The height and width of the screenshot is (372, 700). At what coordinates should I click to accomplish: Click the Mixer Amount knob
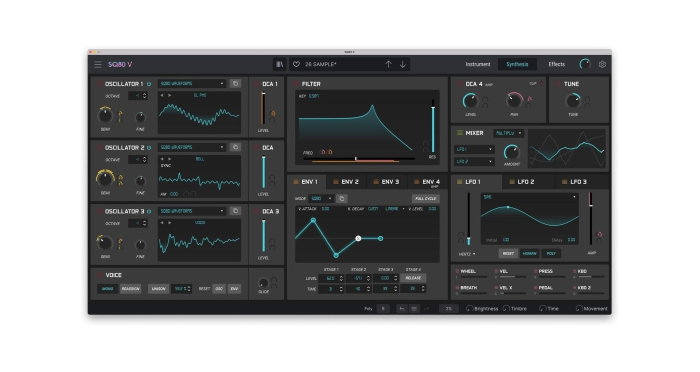point(512,152)
